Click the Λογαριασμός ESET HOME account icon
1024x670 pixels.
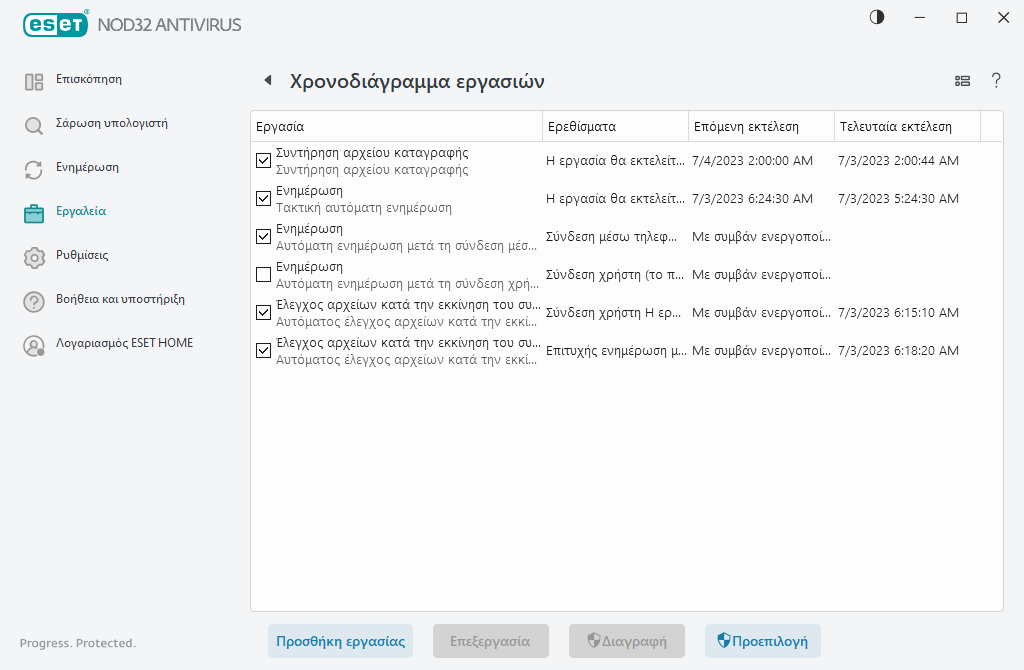click(x=34, y=346)
